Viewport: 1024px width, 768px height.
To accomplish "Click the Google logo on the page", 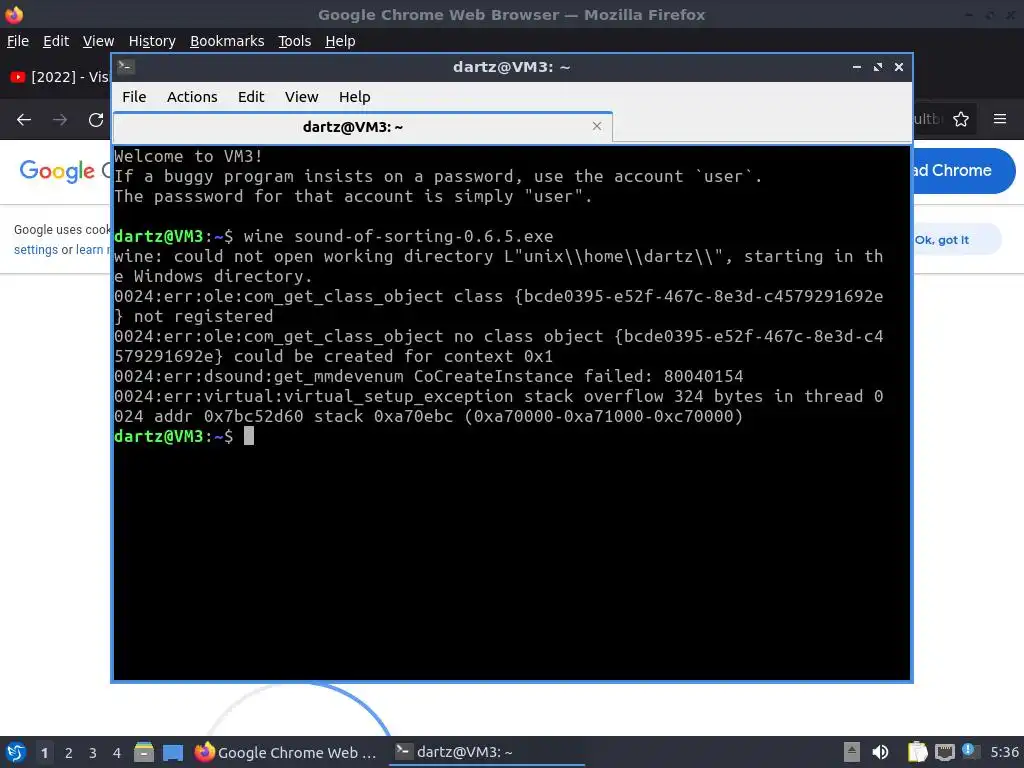I will [x=57, y=171].
